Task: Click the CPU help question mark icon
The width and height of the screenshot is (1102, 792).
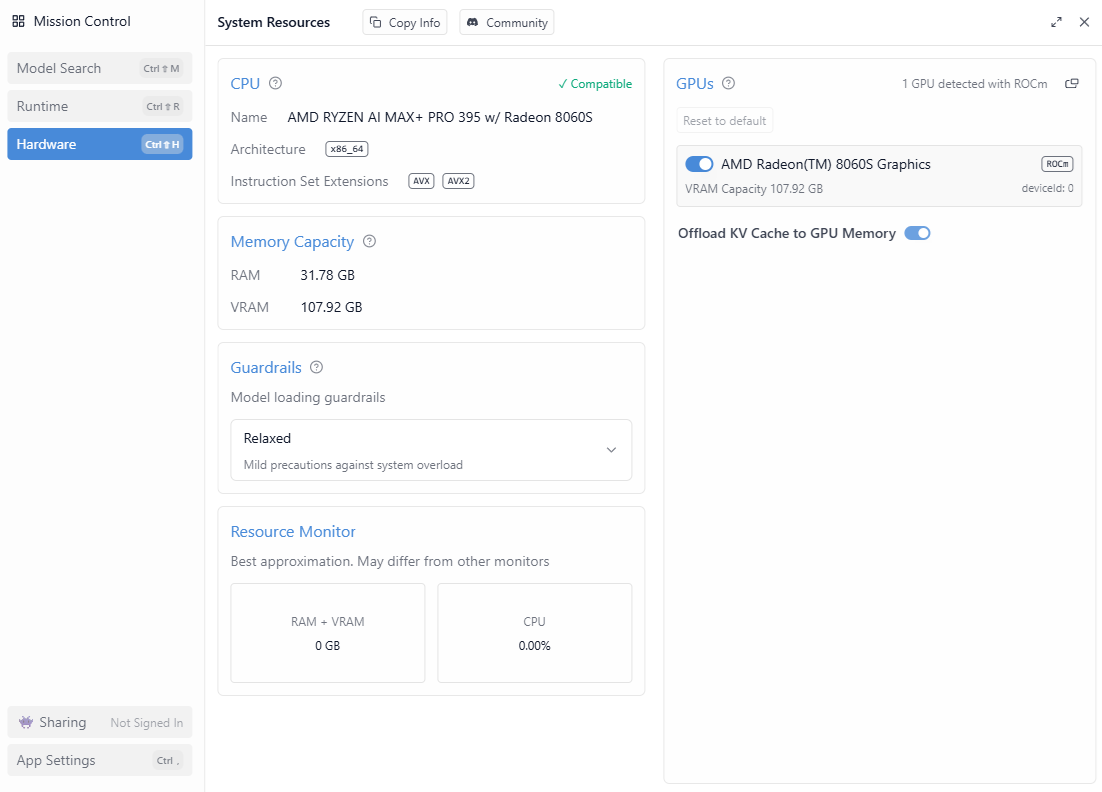Action: point(276,84)
